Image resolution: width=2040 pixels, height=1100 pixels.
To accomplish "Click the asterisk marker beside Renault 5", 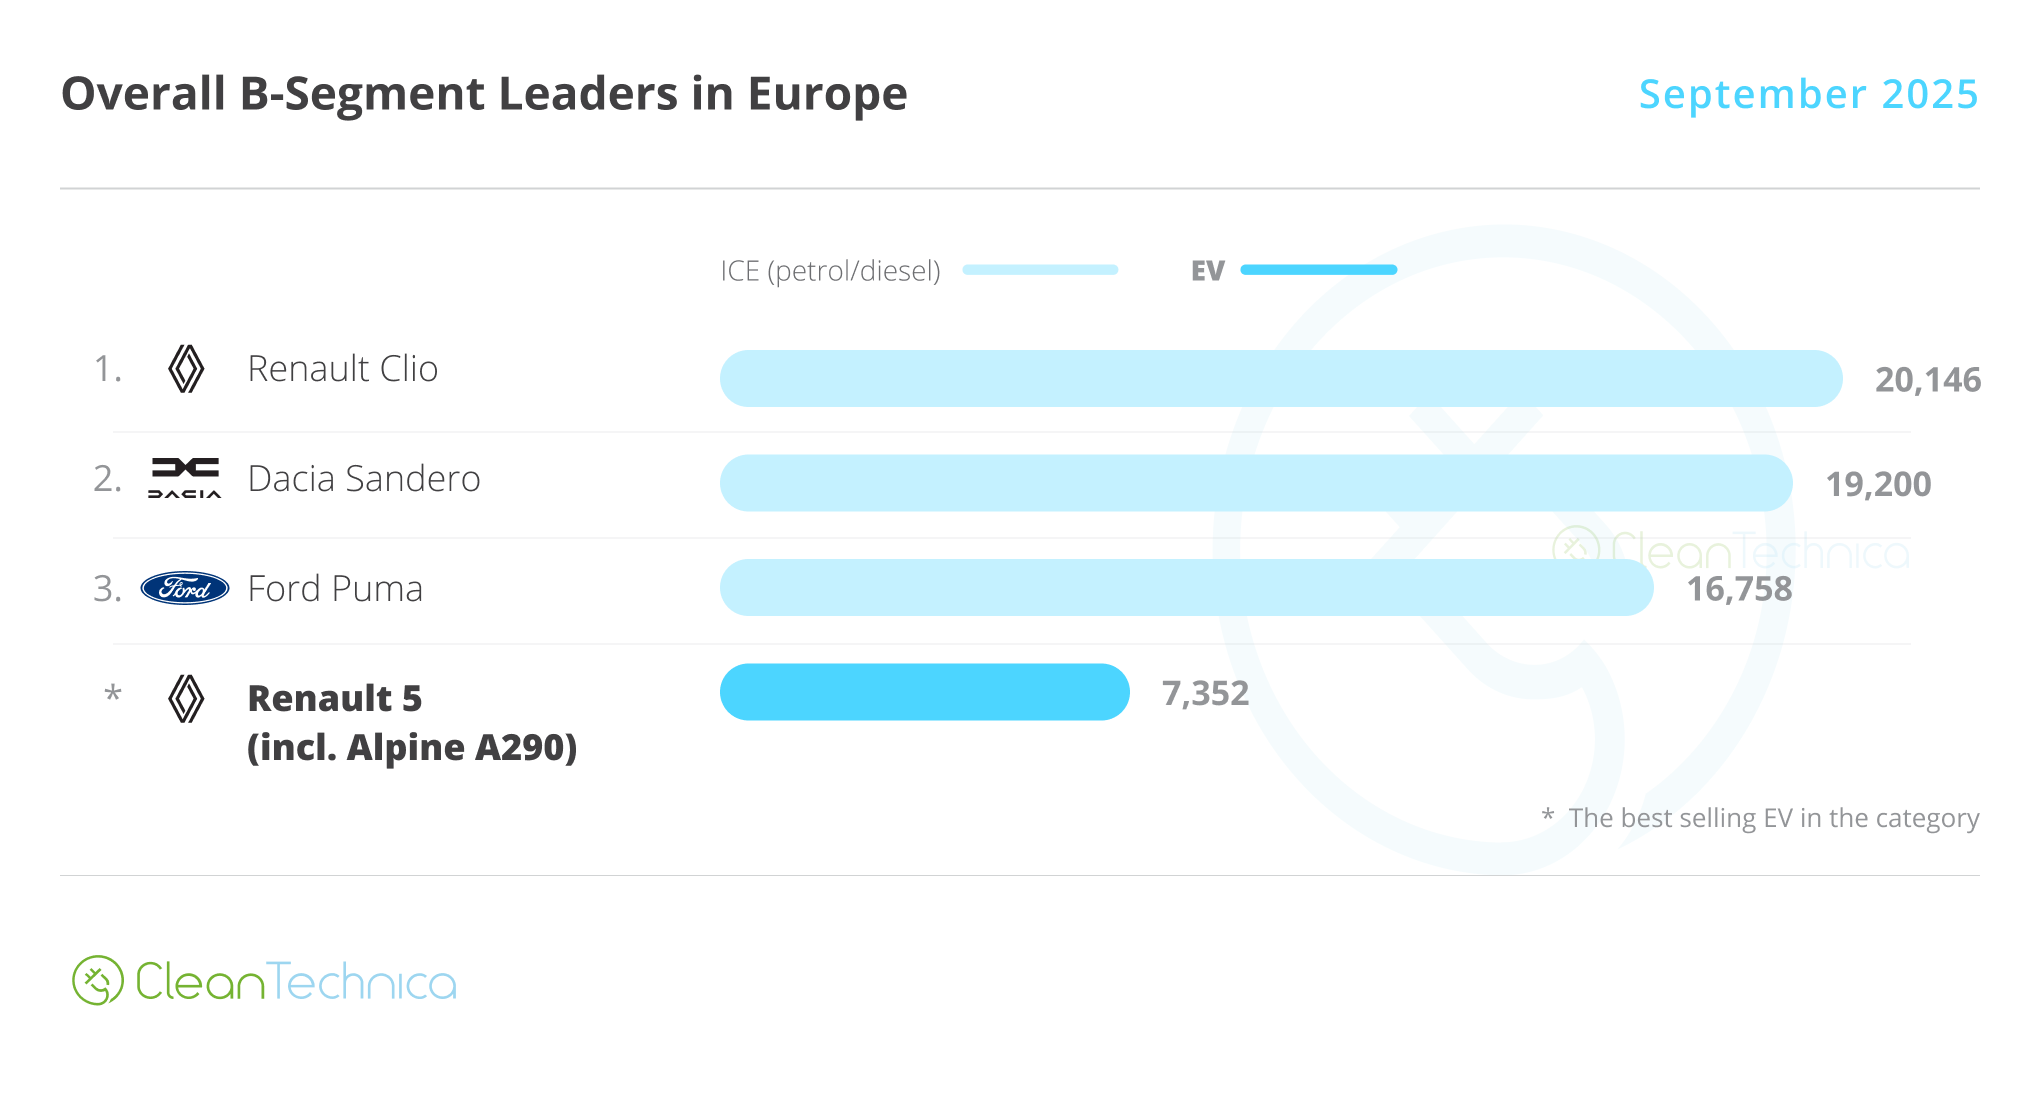I will pyautogui.click(x=113, y=694).
